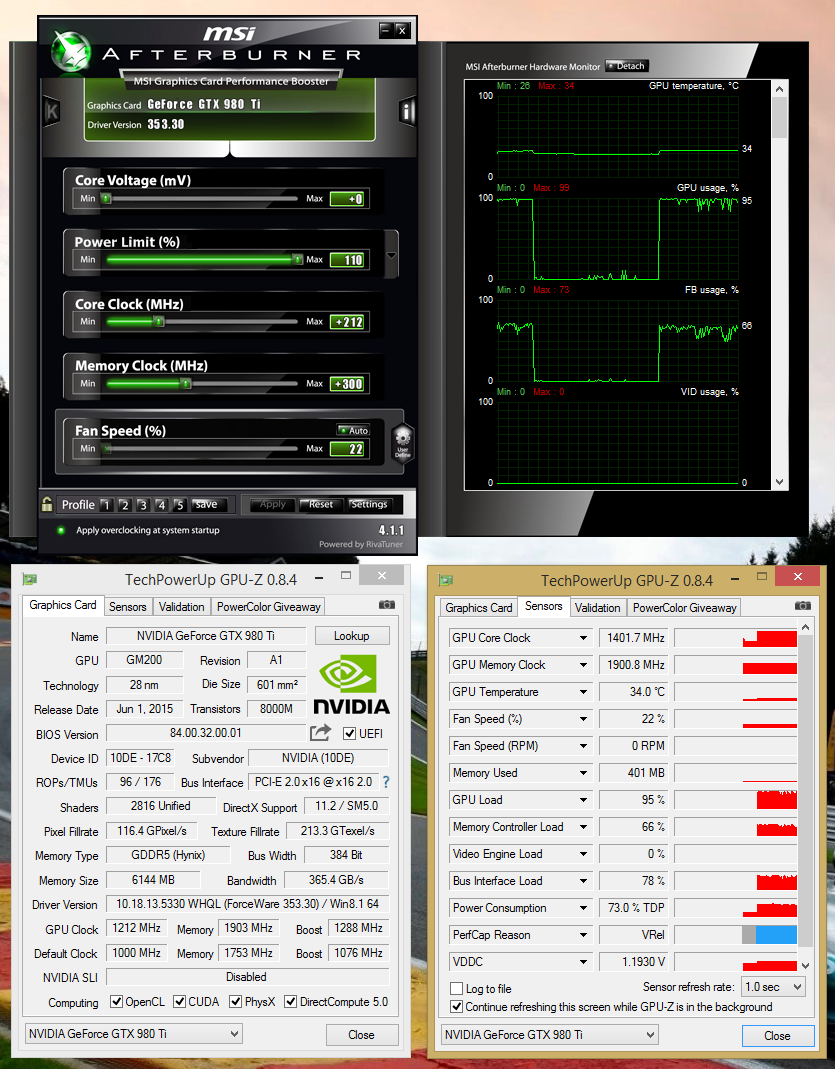Click the Afterburner K (Kombustor) side button

click(52, 111)
